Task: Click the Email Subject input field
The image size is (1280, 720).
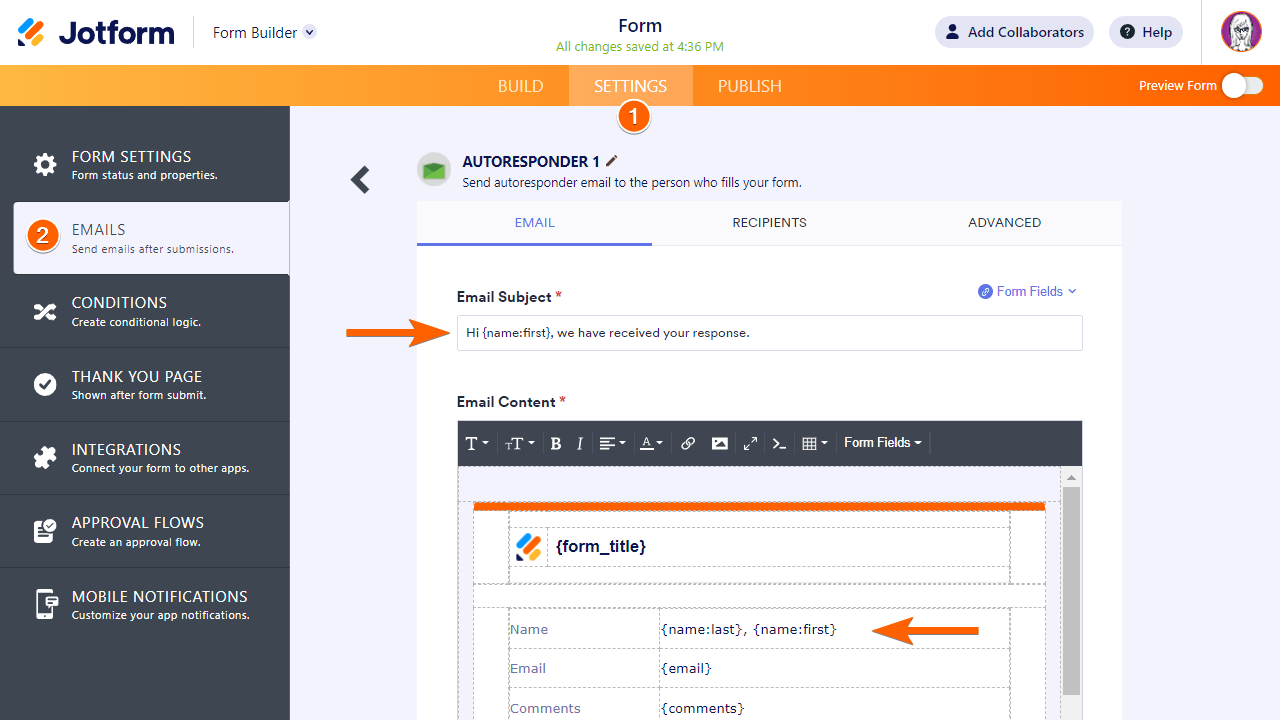Action: click(x=769, y=333)
